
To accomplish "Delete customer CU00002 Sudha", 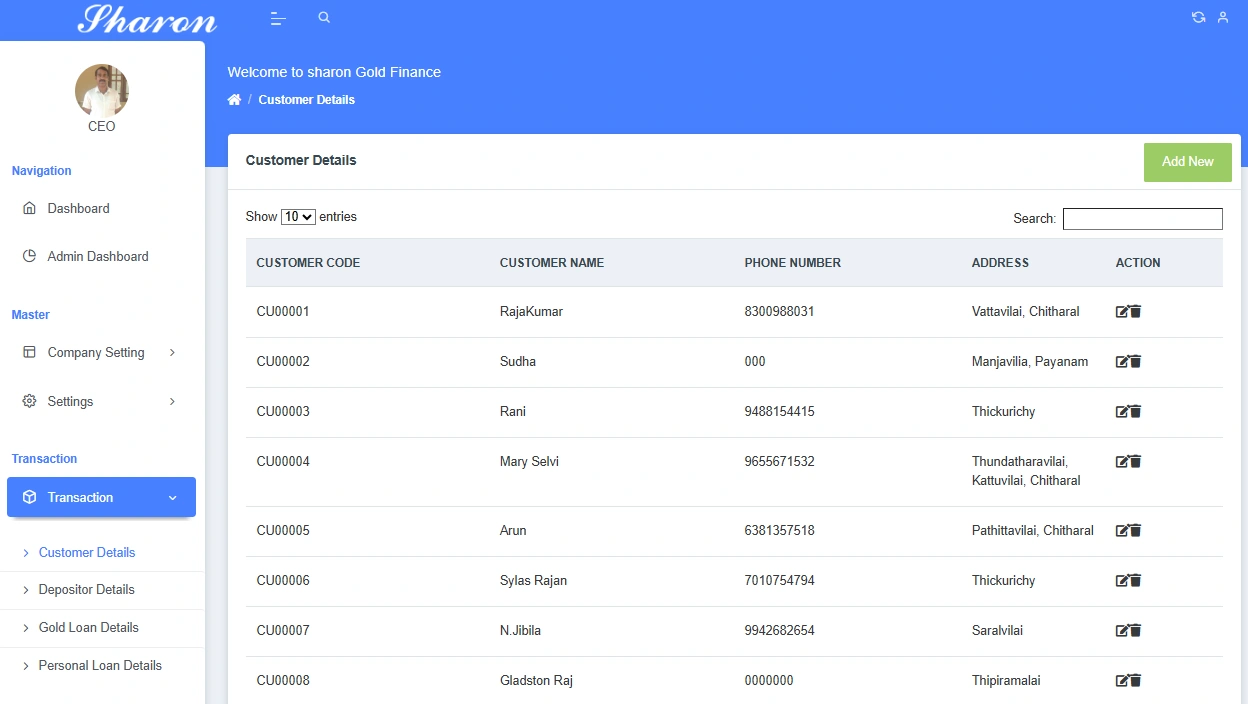I will coord(1135,362).
